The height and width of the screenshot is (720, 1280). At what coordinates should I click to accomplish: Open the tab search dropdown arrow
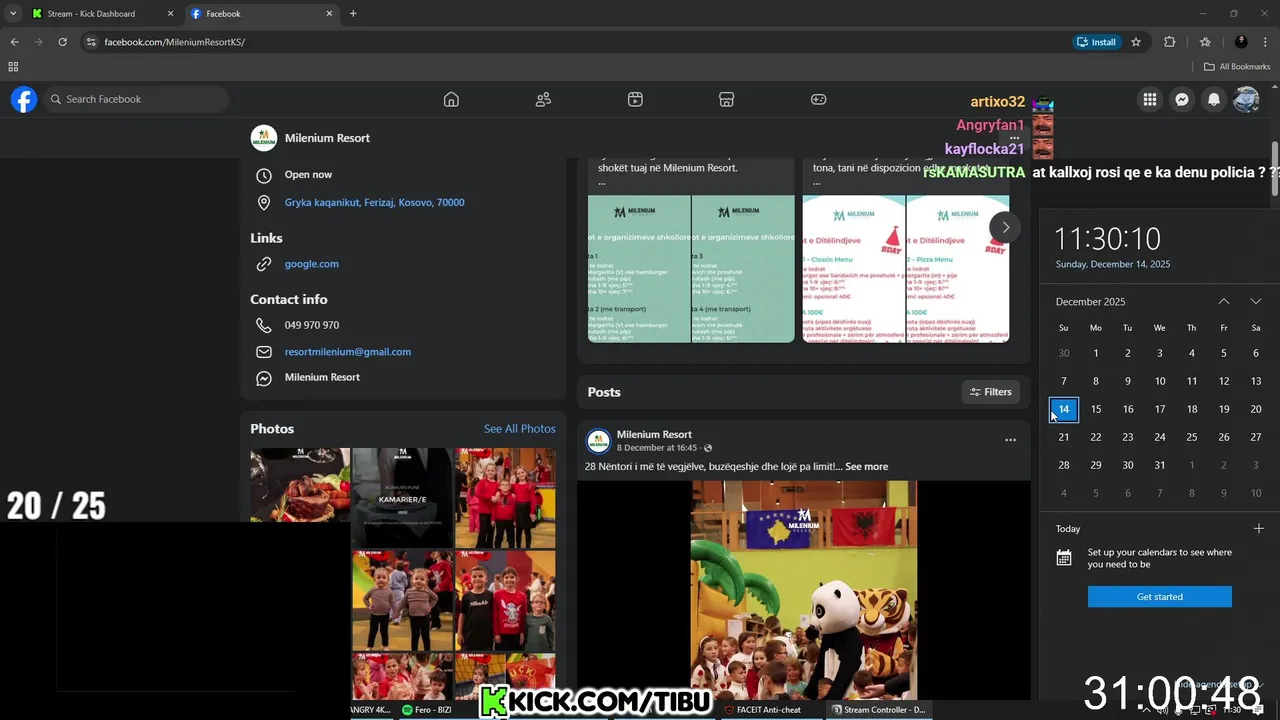pyautogui.click(x=13, y=13)
